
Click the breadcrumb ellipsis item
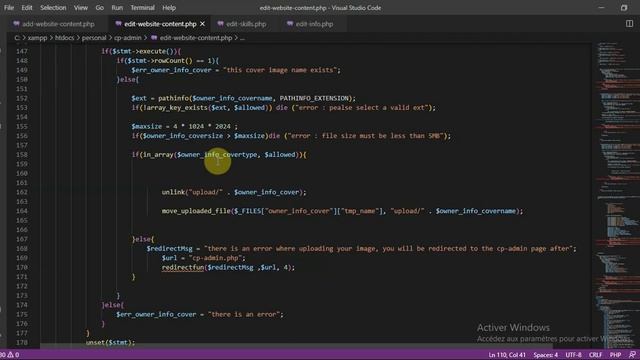(242, 38)
